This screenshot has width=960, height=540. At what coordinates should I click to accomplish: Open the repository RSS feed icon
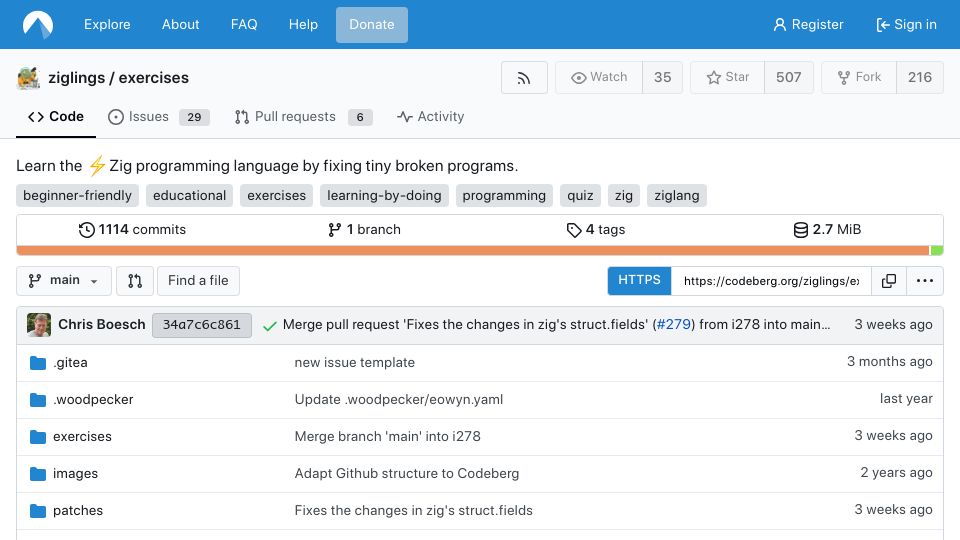pos(524,78)
